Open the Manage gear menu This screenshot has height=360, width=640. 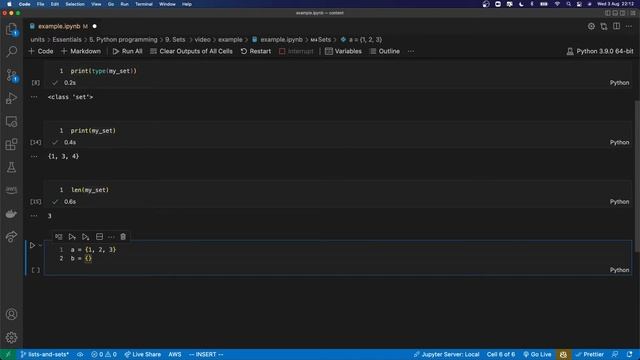11,338
